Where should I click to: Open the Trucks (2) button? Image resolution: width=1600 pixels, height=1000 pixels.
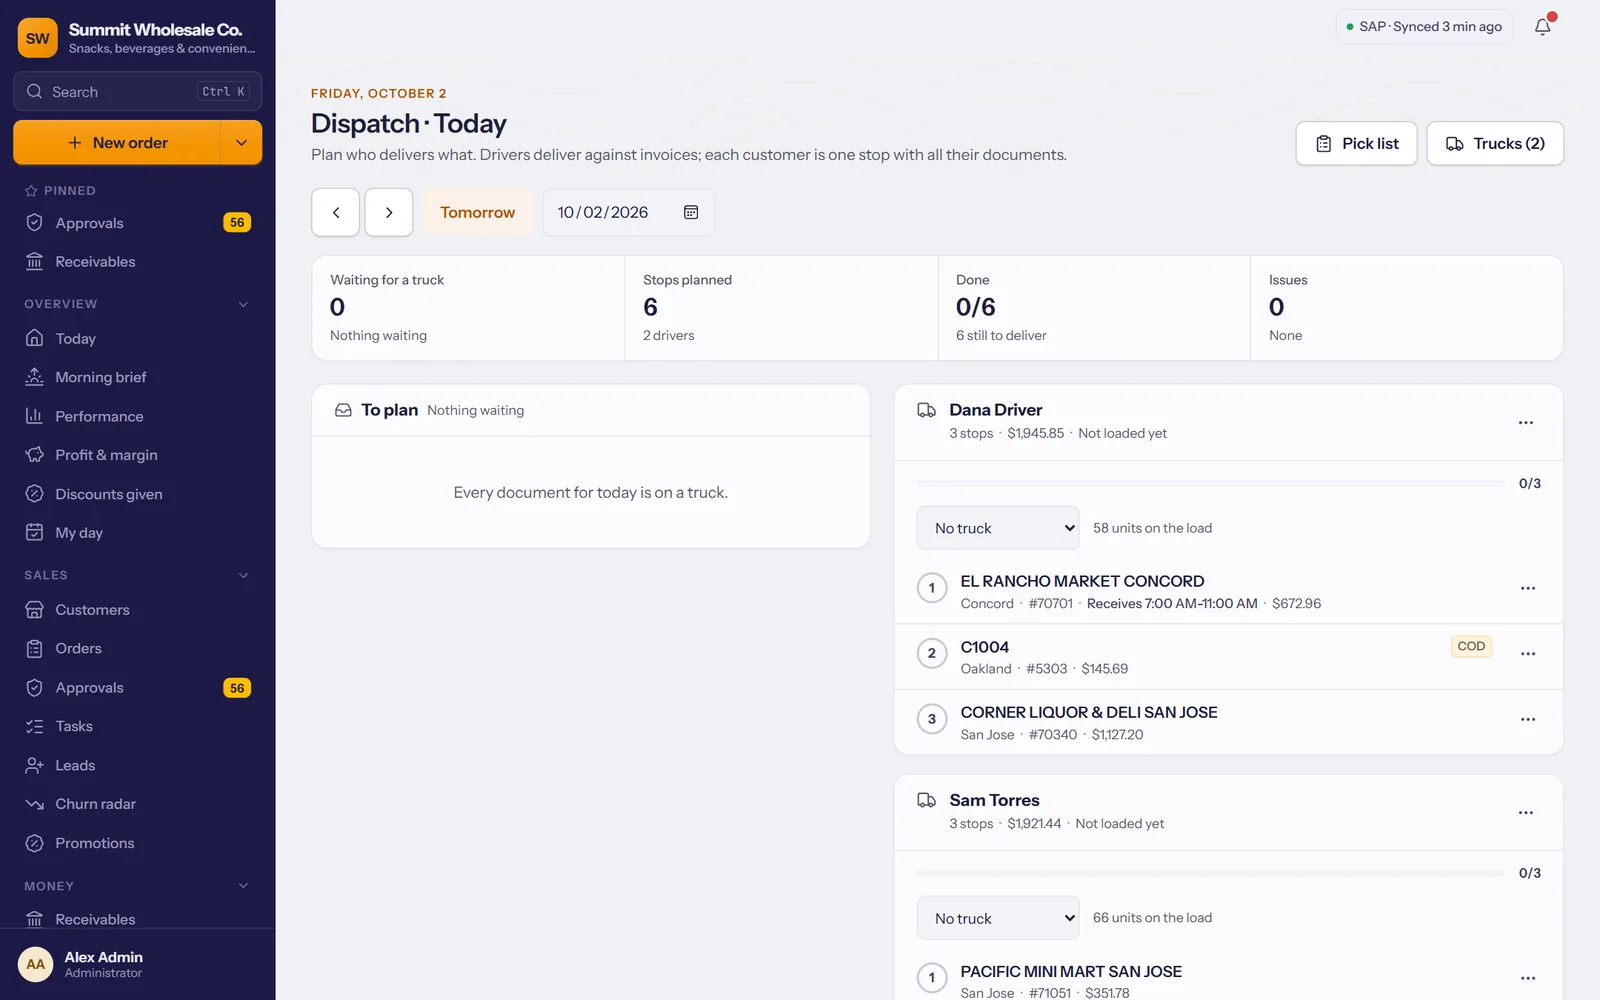[1495, 144]
